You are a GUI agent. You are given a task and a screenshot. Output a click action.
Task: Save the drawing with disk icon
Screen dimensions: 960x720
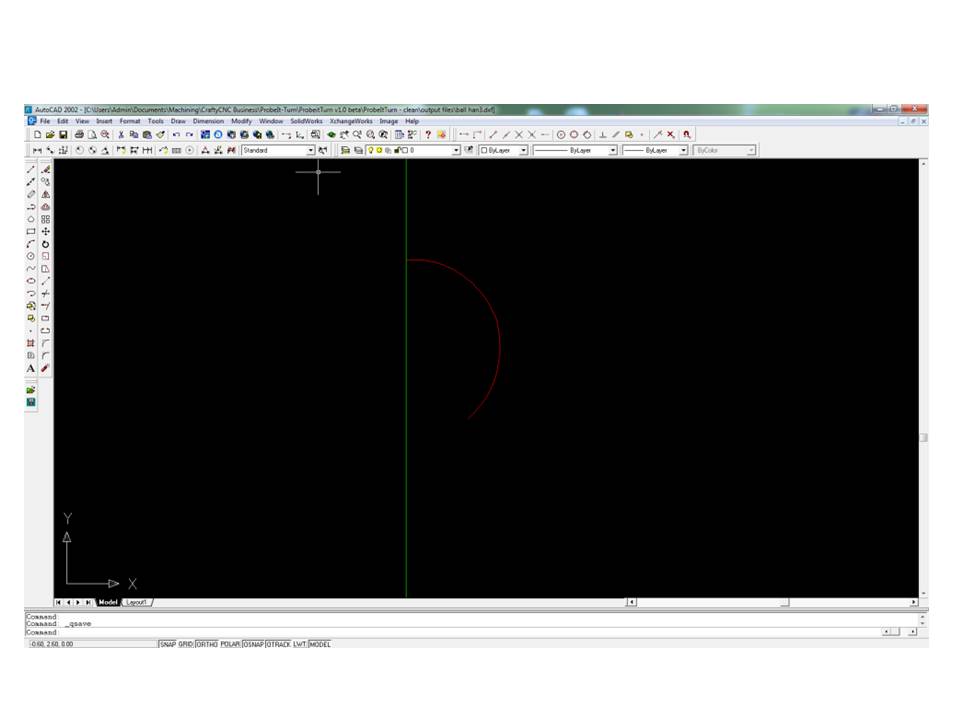(63, 135)
